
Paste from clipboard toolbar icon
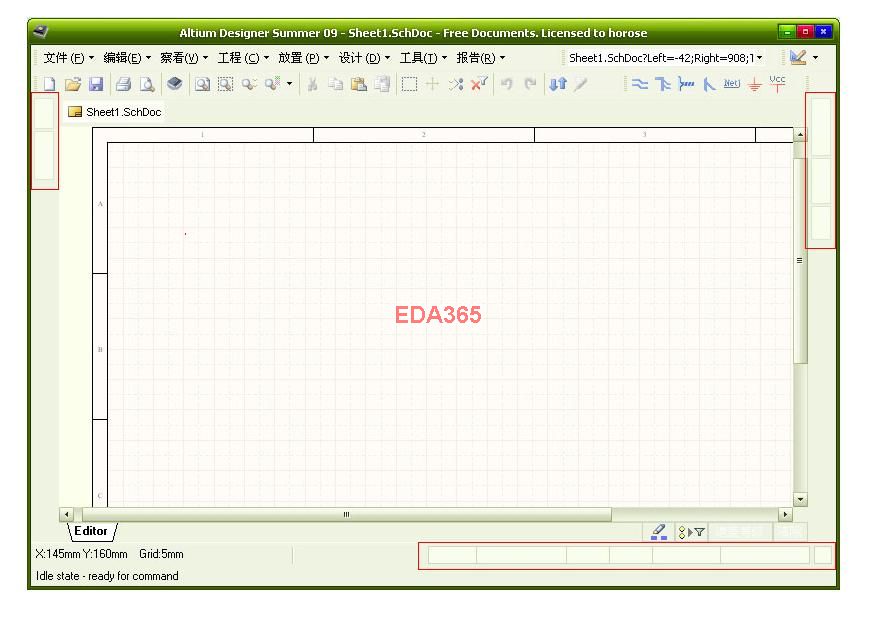click(359, 84)
